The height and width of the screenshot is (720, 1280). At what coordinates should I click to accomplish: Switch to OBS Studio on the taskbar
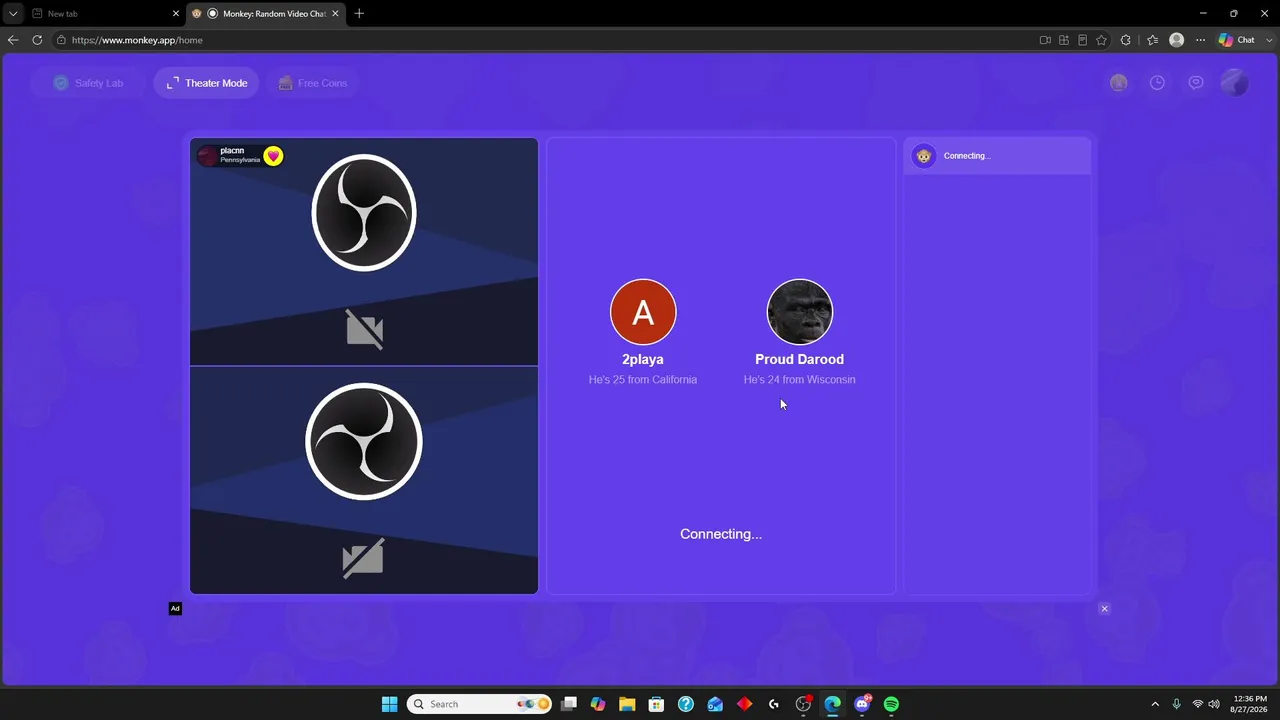coord(803,704)
